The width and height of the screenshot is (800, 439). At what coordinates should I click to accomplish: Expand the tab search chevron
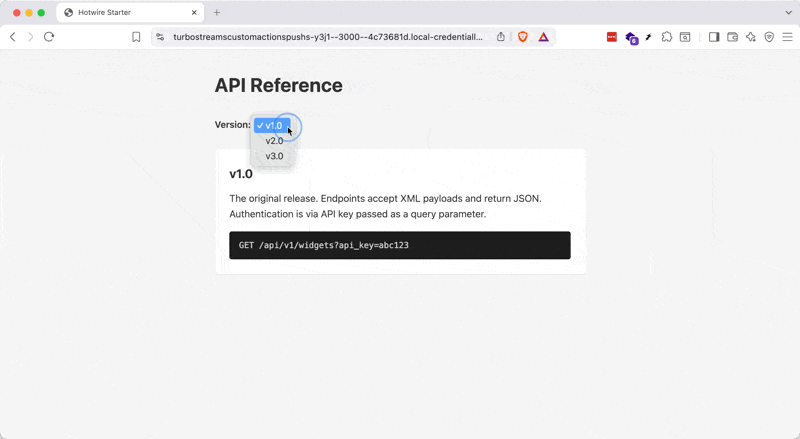788,12
